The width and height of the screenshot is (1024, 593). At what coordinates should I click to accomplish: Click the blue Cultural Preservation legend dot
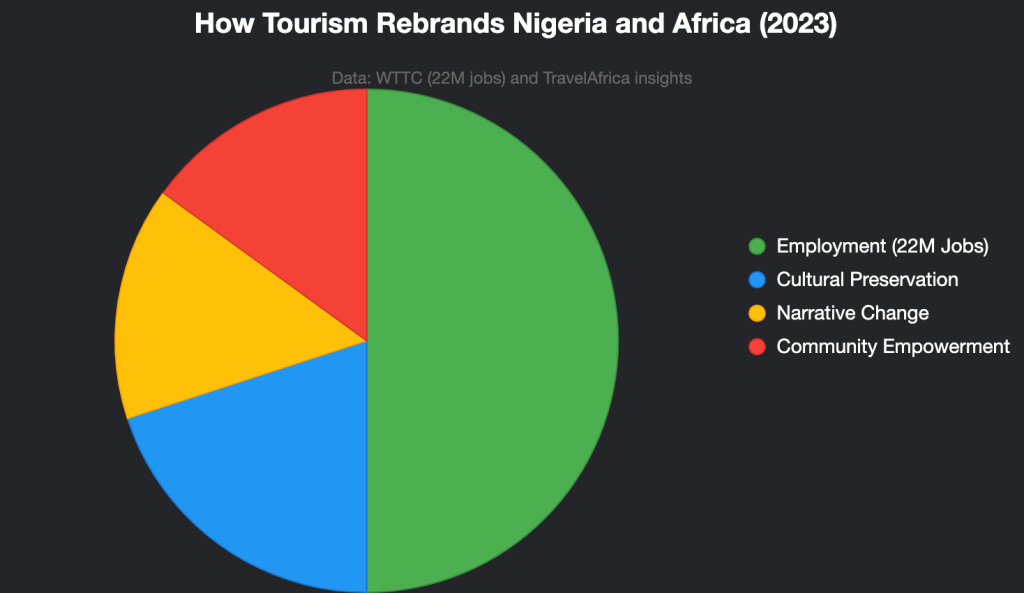(757, 280)
